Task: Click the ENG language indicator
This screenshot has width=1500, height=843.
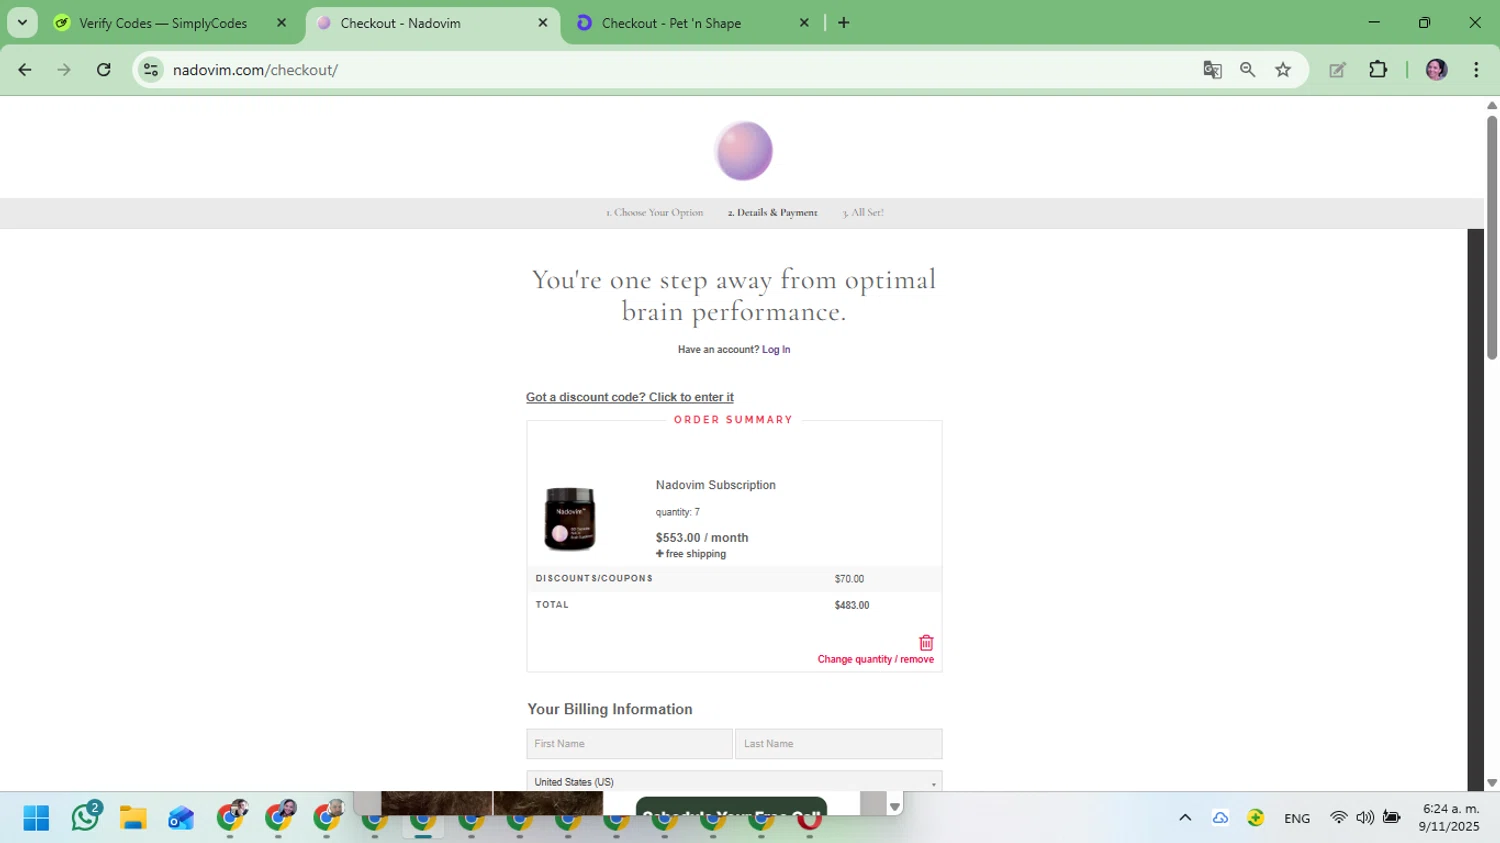Action: point(1297,818)
